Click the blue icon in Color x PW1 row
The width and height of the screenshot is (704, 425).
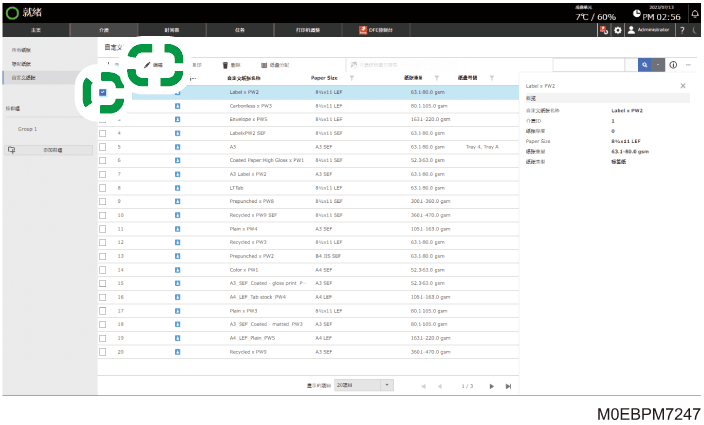177,270
